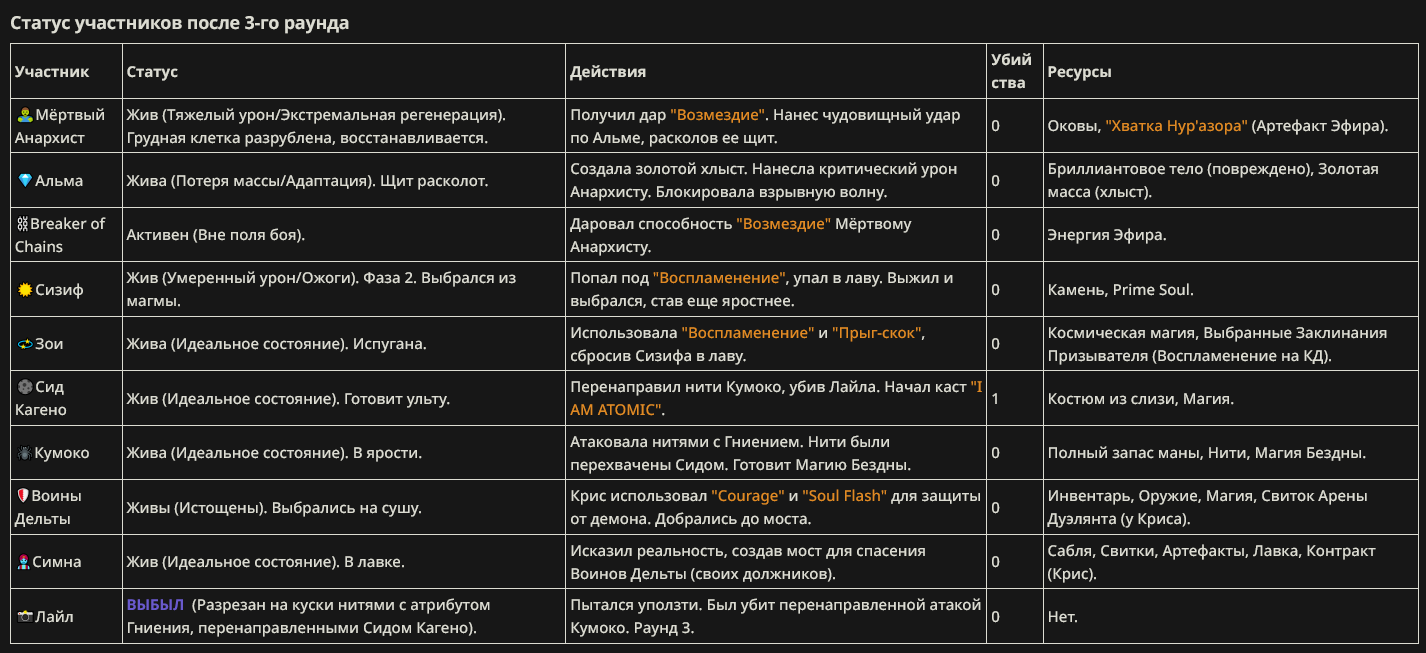This screenshot has width=1426, height=653.
Task: Click the orange "Хватка Нур'азора" artifact text
Action: tap(1176, 126)
